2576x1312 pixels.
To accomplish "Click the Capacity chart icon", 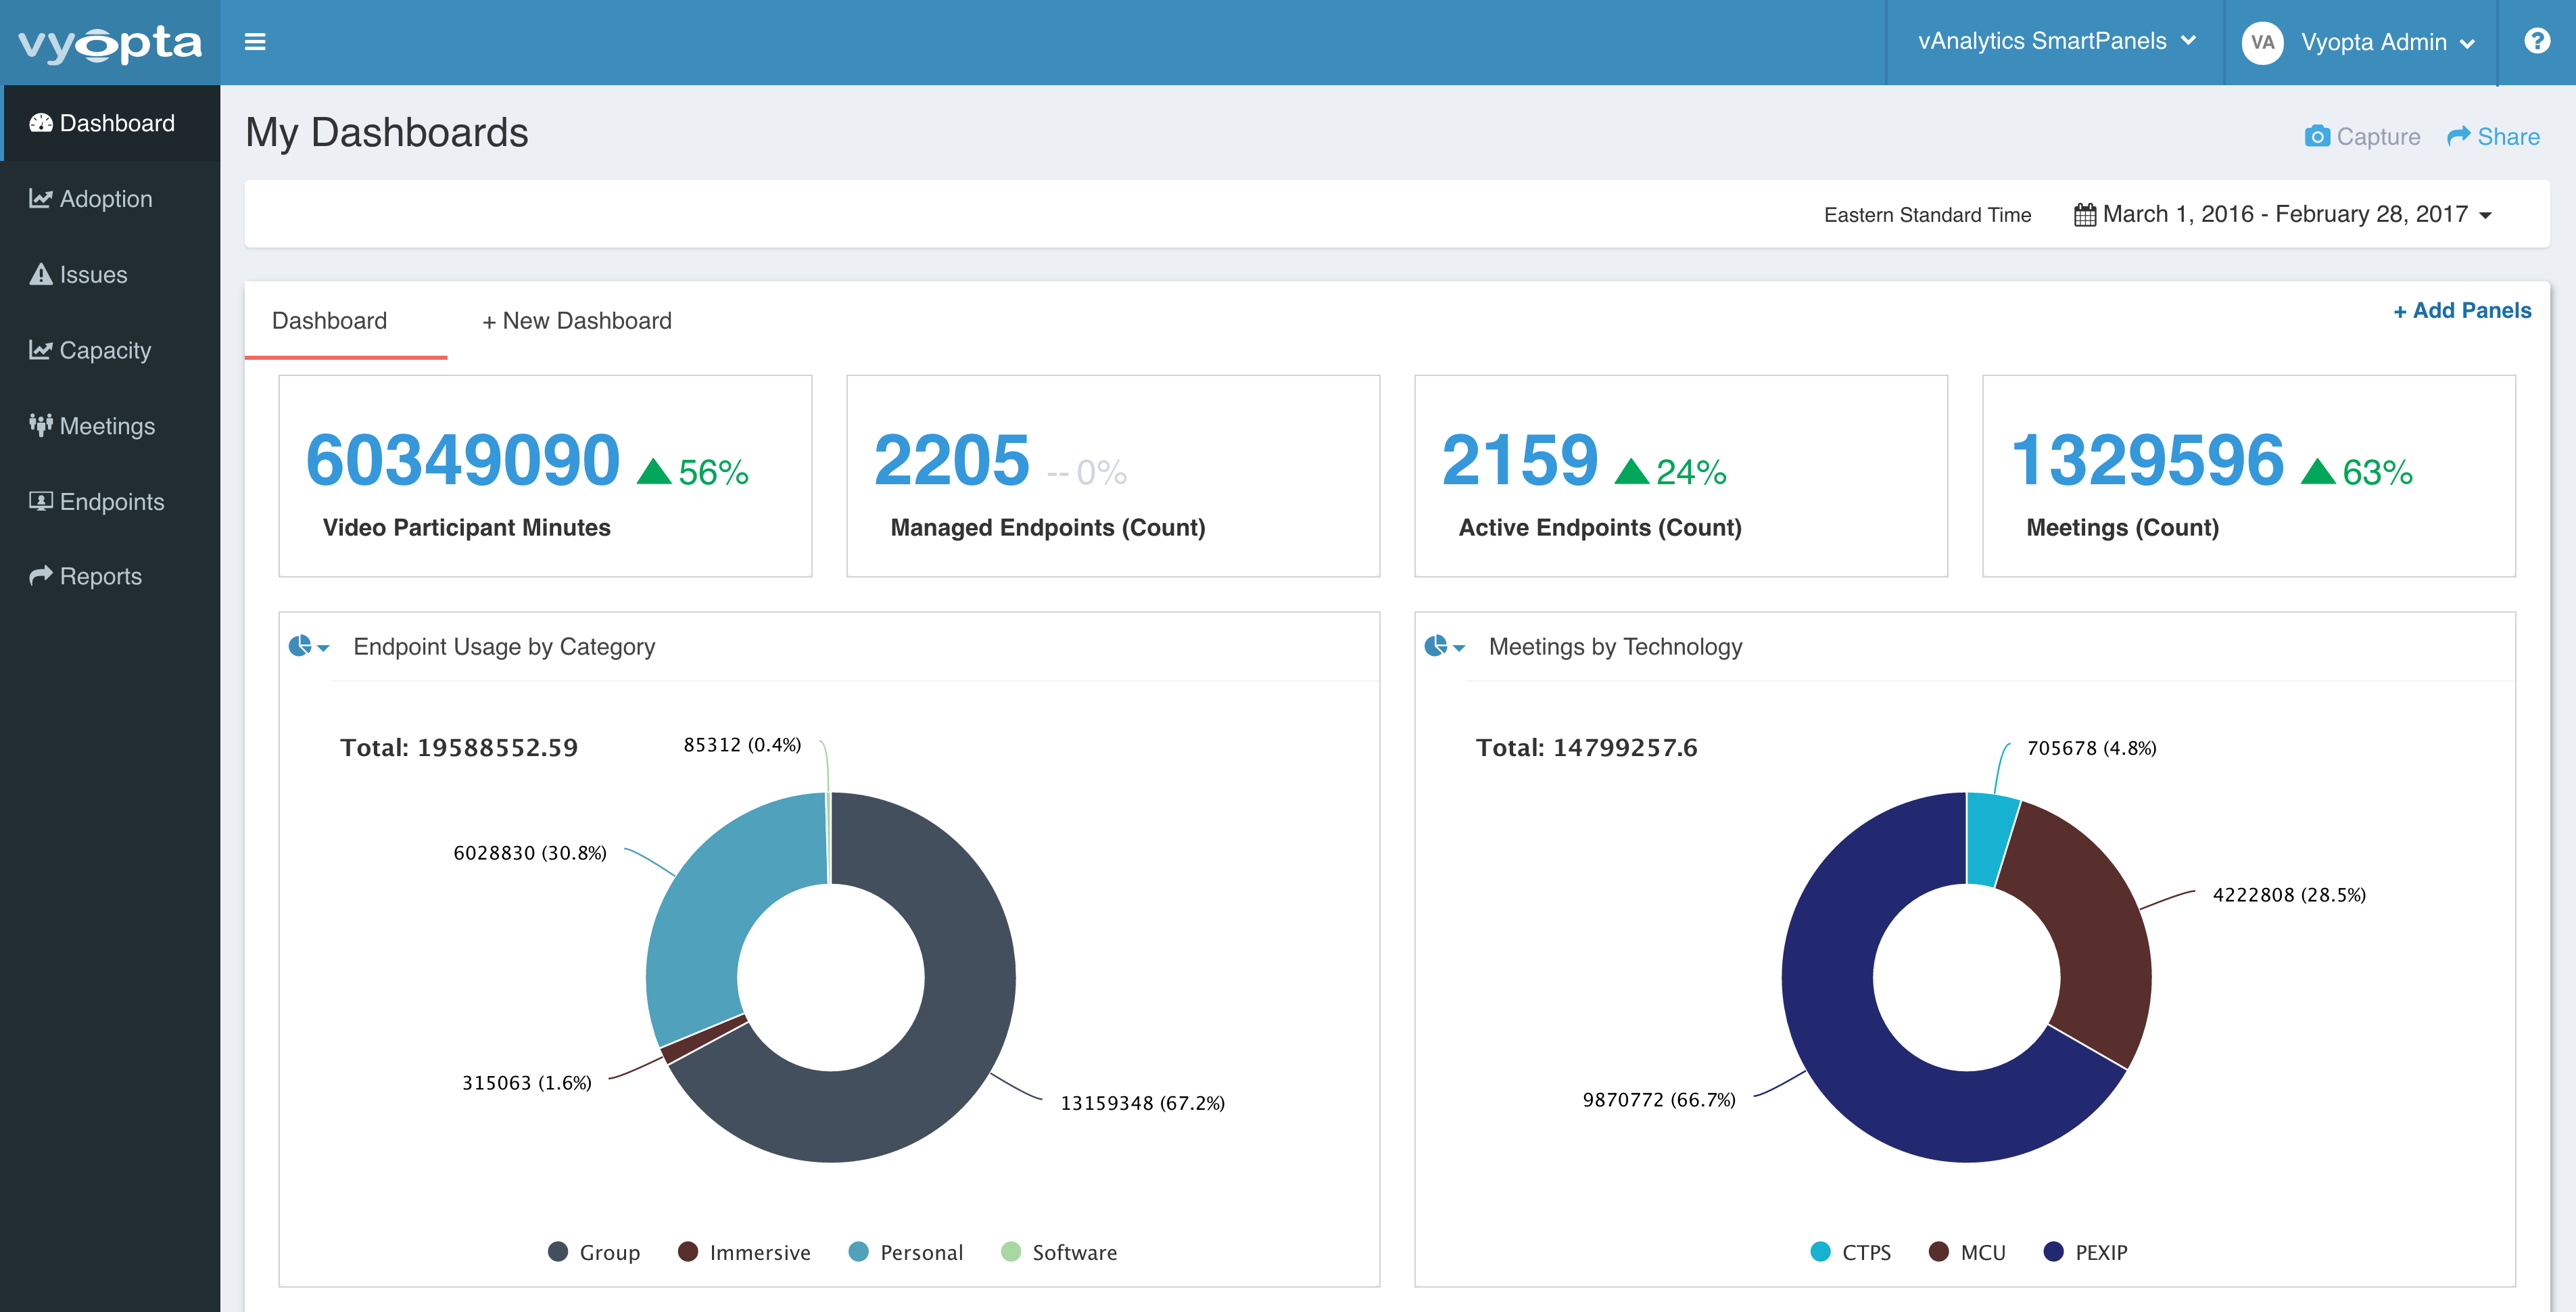I will [39, 350].
